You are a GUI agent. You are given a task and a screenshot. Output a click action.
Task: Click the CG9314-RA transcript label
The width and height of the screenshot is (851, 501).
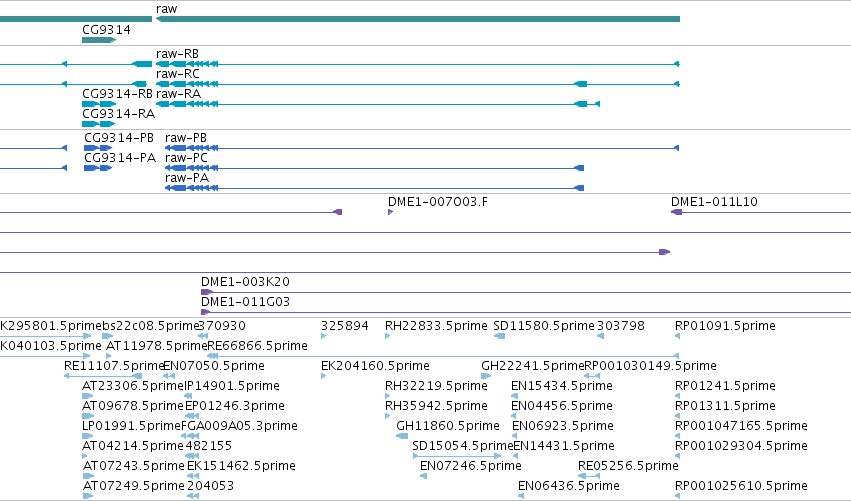coord(118,114)
